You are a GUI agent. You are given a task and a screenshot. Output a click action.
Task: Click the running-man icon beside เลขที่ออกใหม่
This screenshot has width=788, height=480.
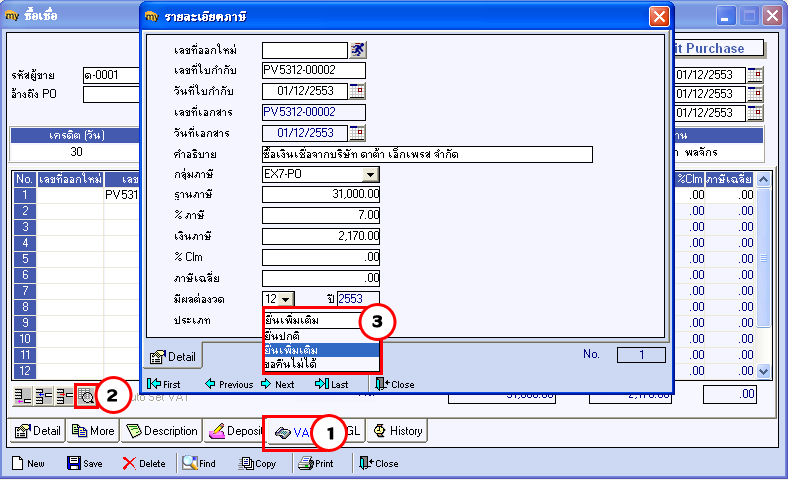(x=358, y=50)
